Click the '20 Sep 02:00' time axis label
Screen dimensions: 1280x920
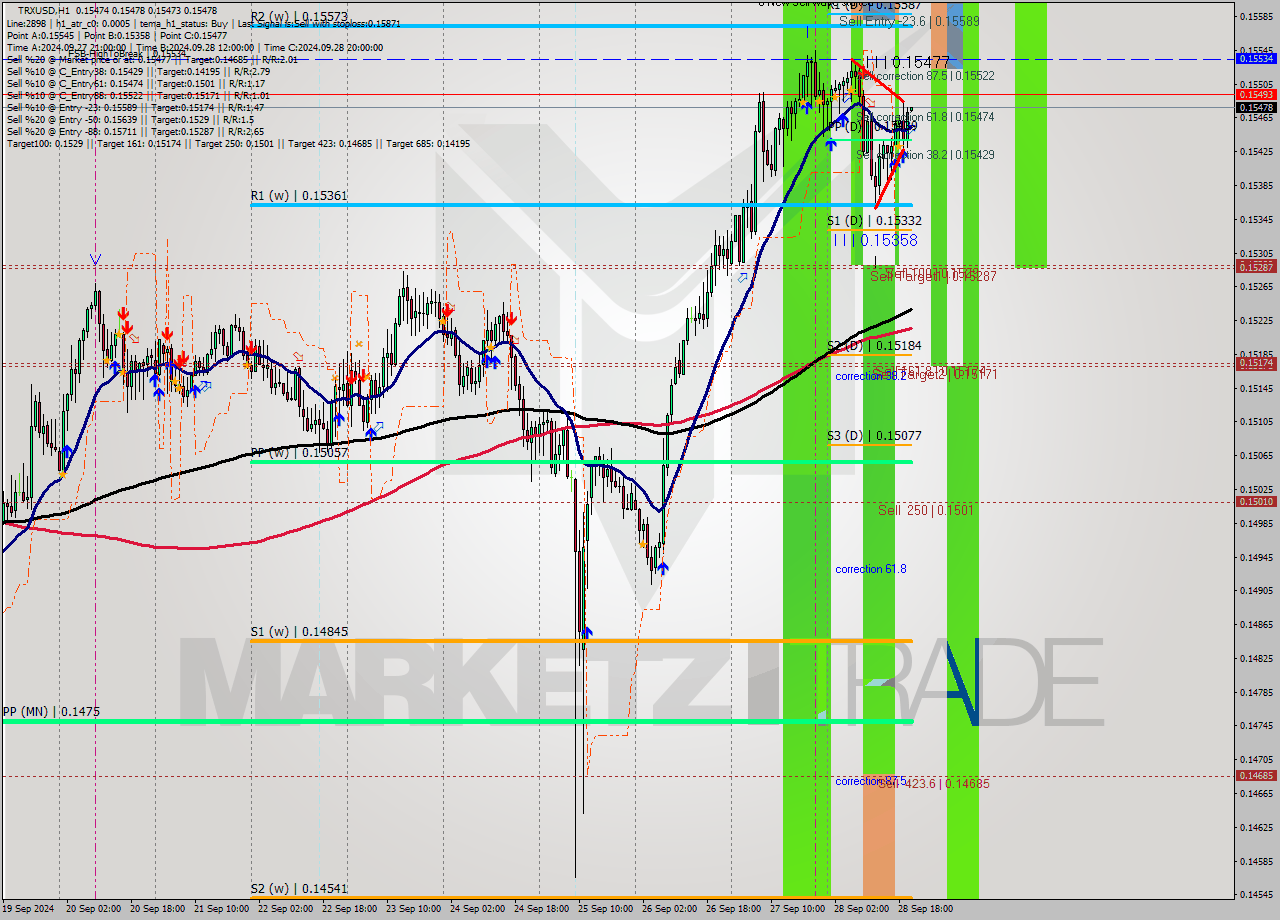[94, 909]
